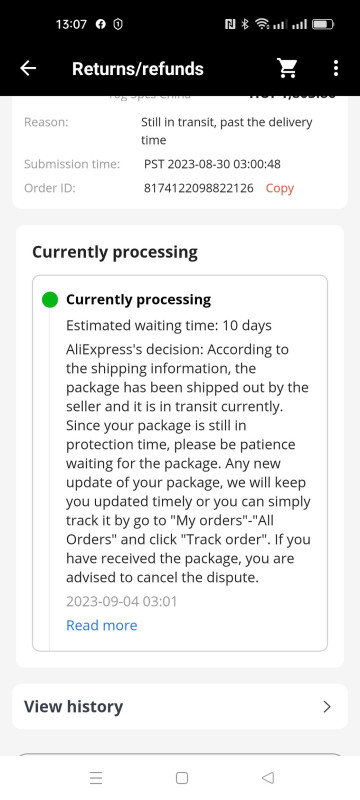360x800 pixels.
Task: Tap the back arrow in header
Action: (28, 68)
